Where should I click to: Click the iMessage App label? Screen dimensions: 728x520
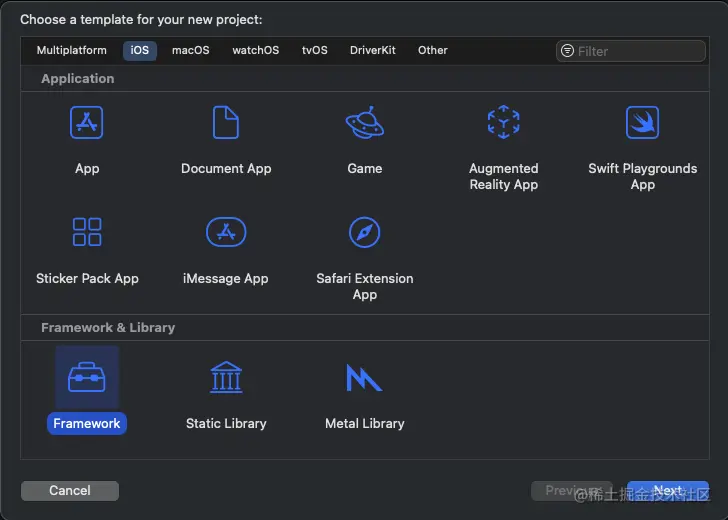[x=226, y=279]
